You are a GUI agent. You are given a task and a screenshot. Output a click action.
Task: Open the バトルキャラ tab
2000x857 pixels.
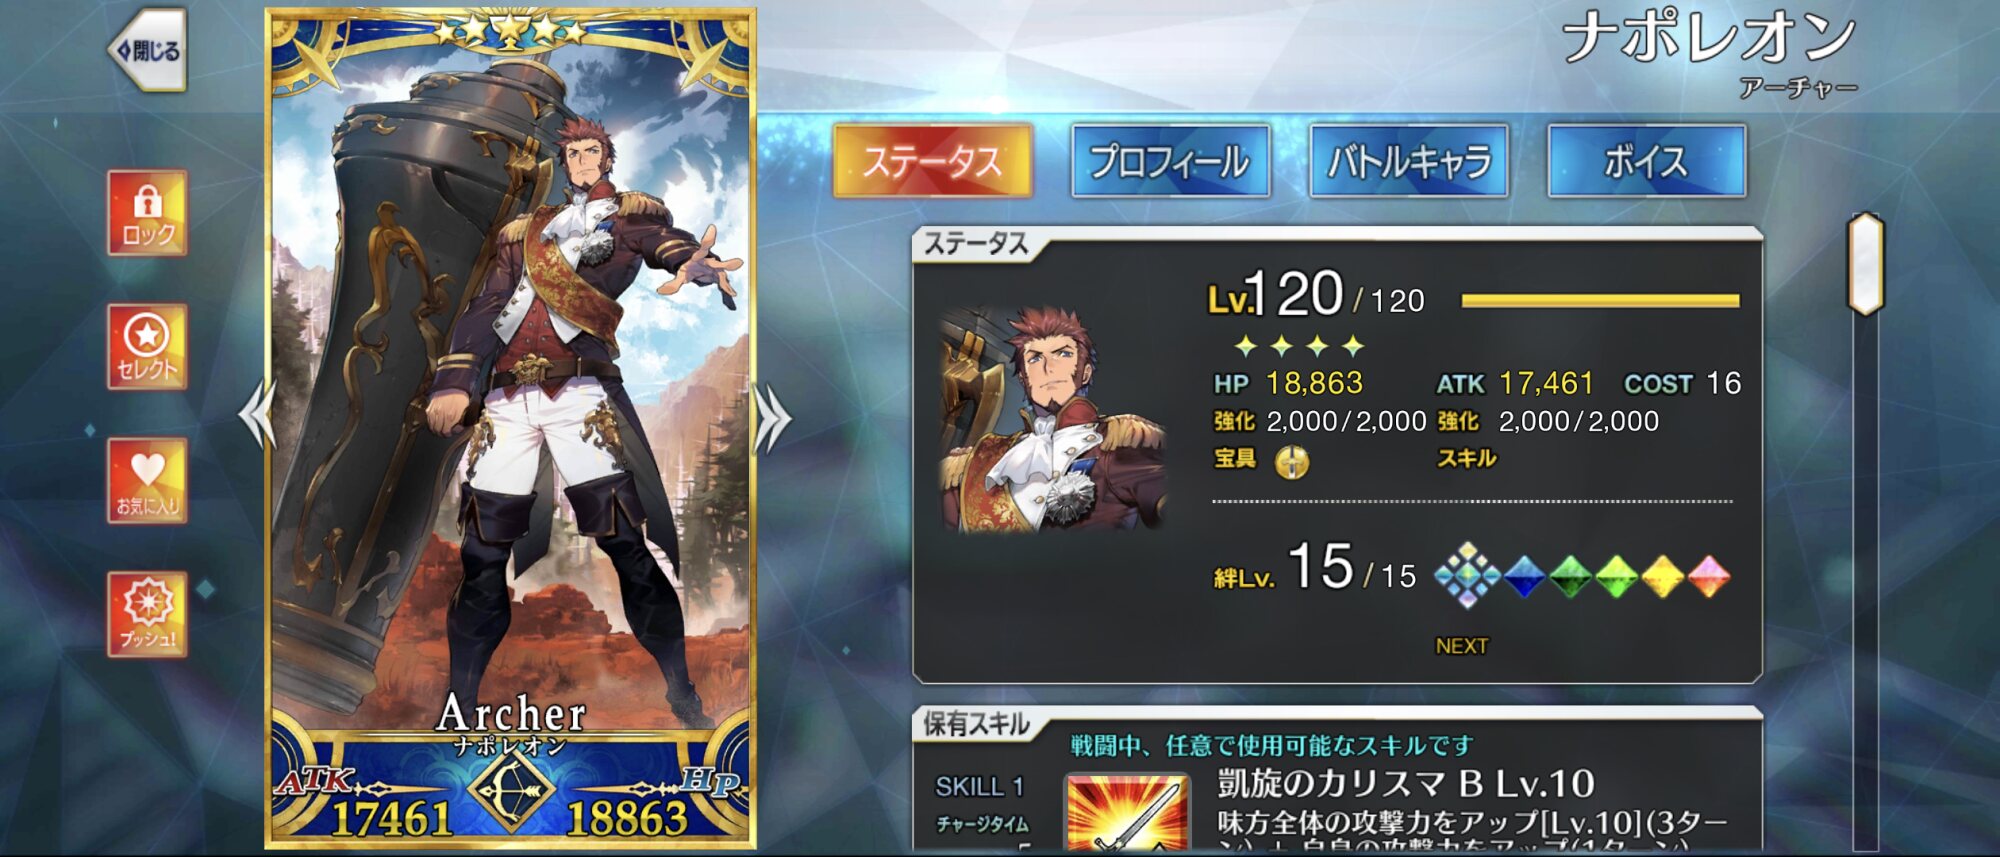(x=1409, y=162)
